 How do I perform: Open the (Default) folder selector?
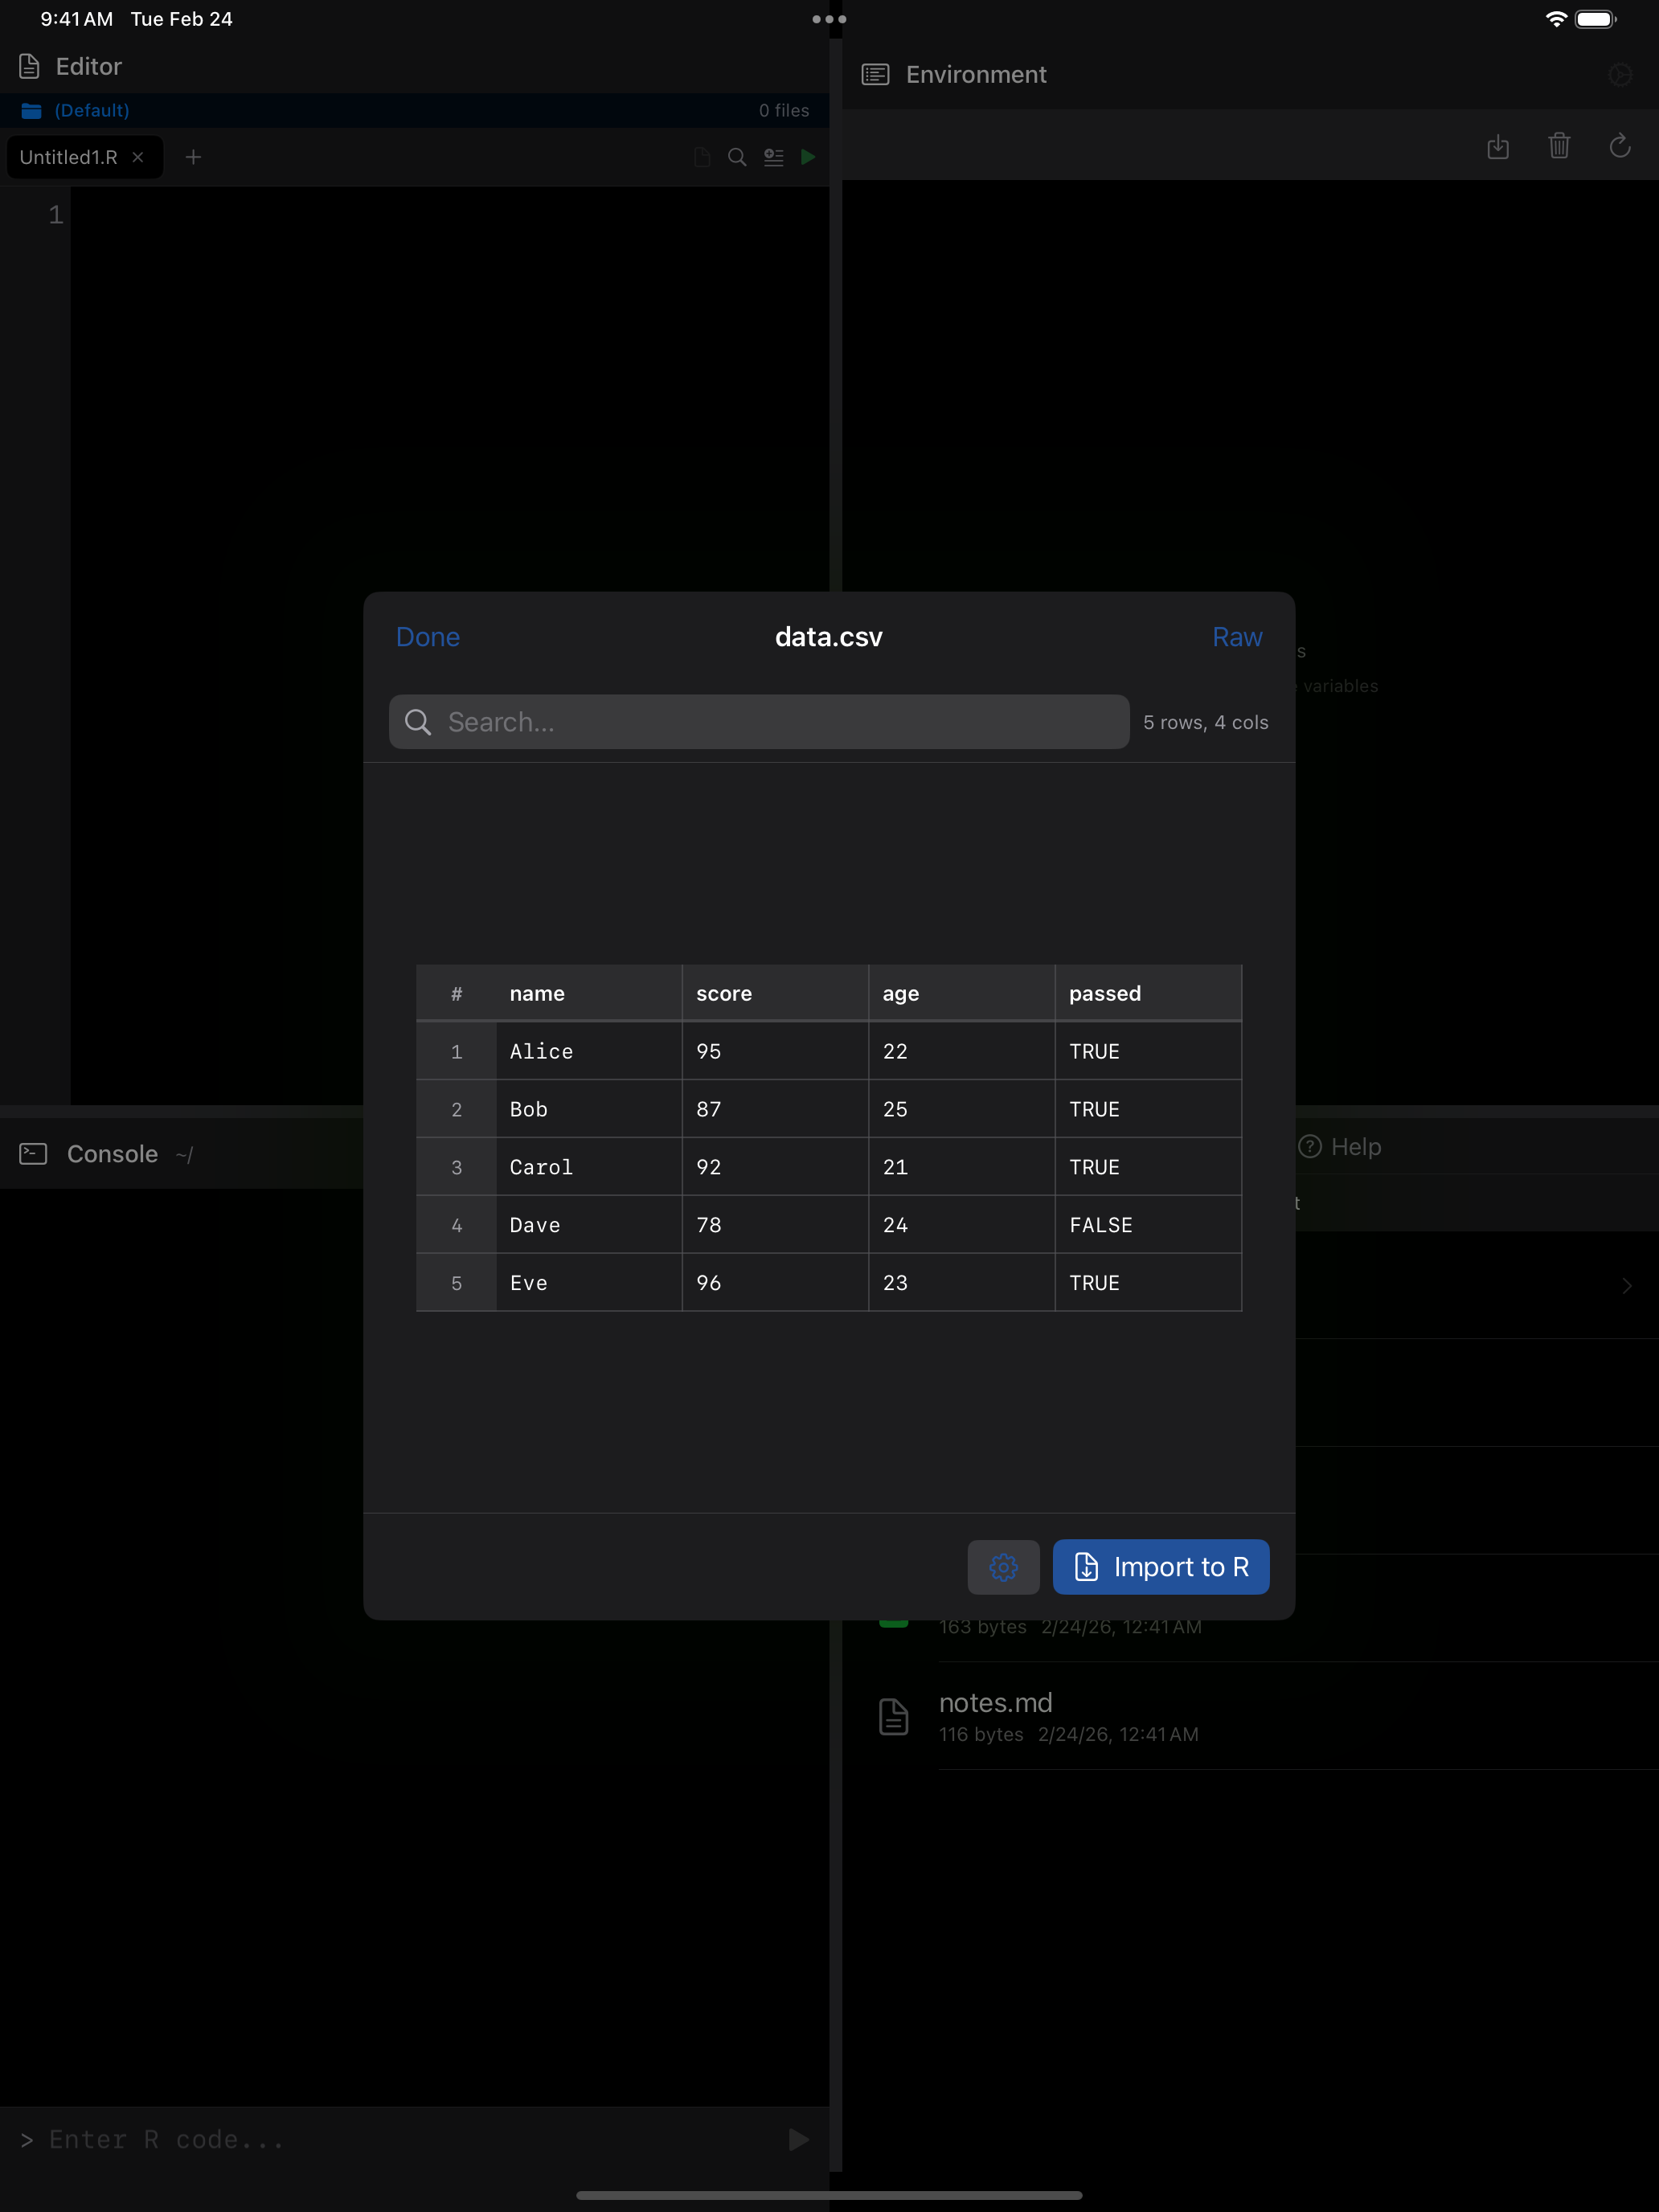tap(92, 110)
